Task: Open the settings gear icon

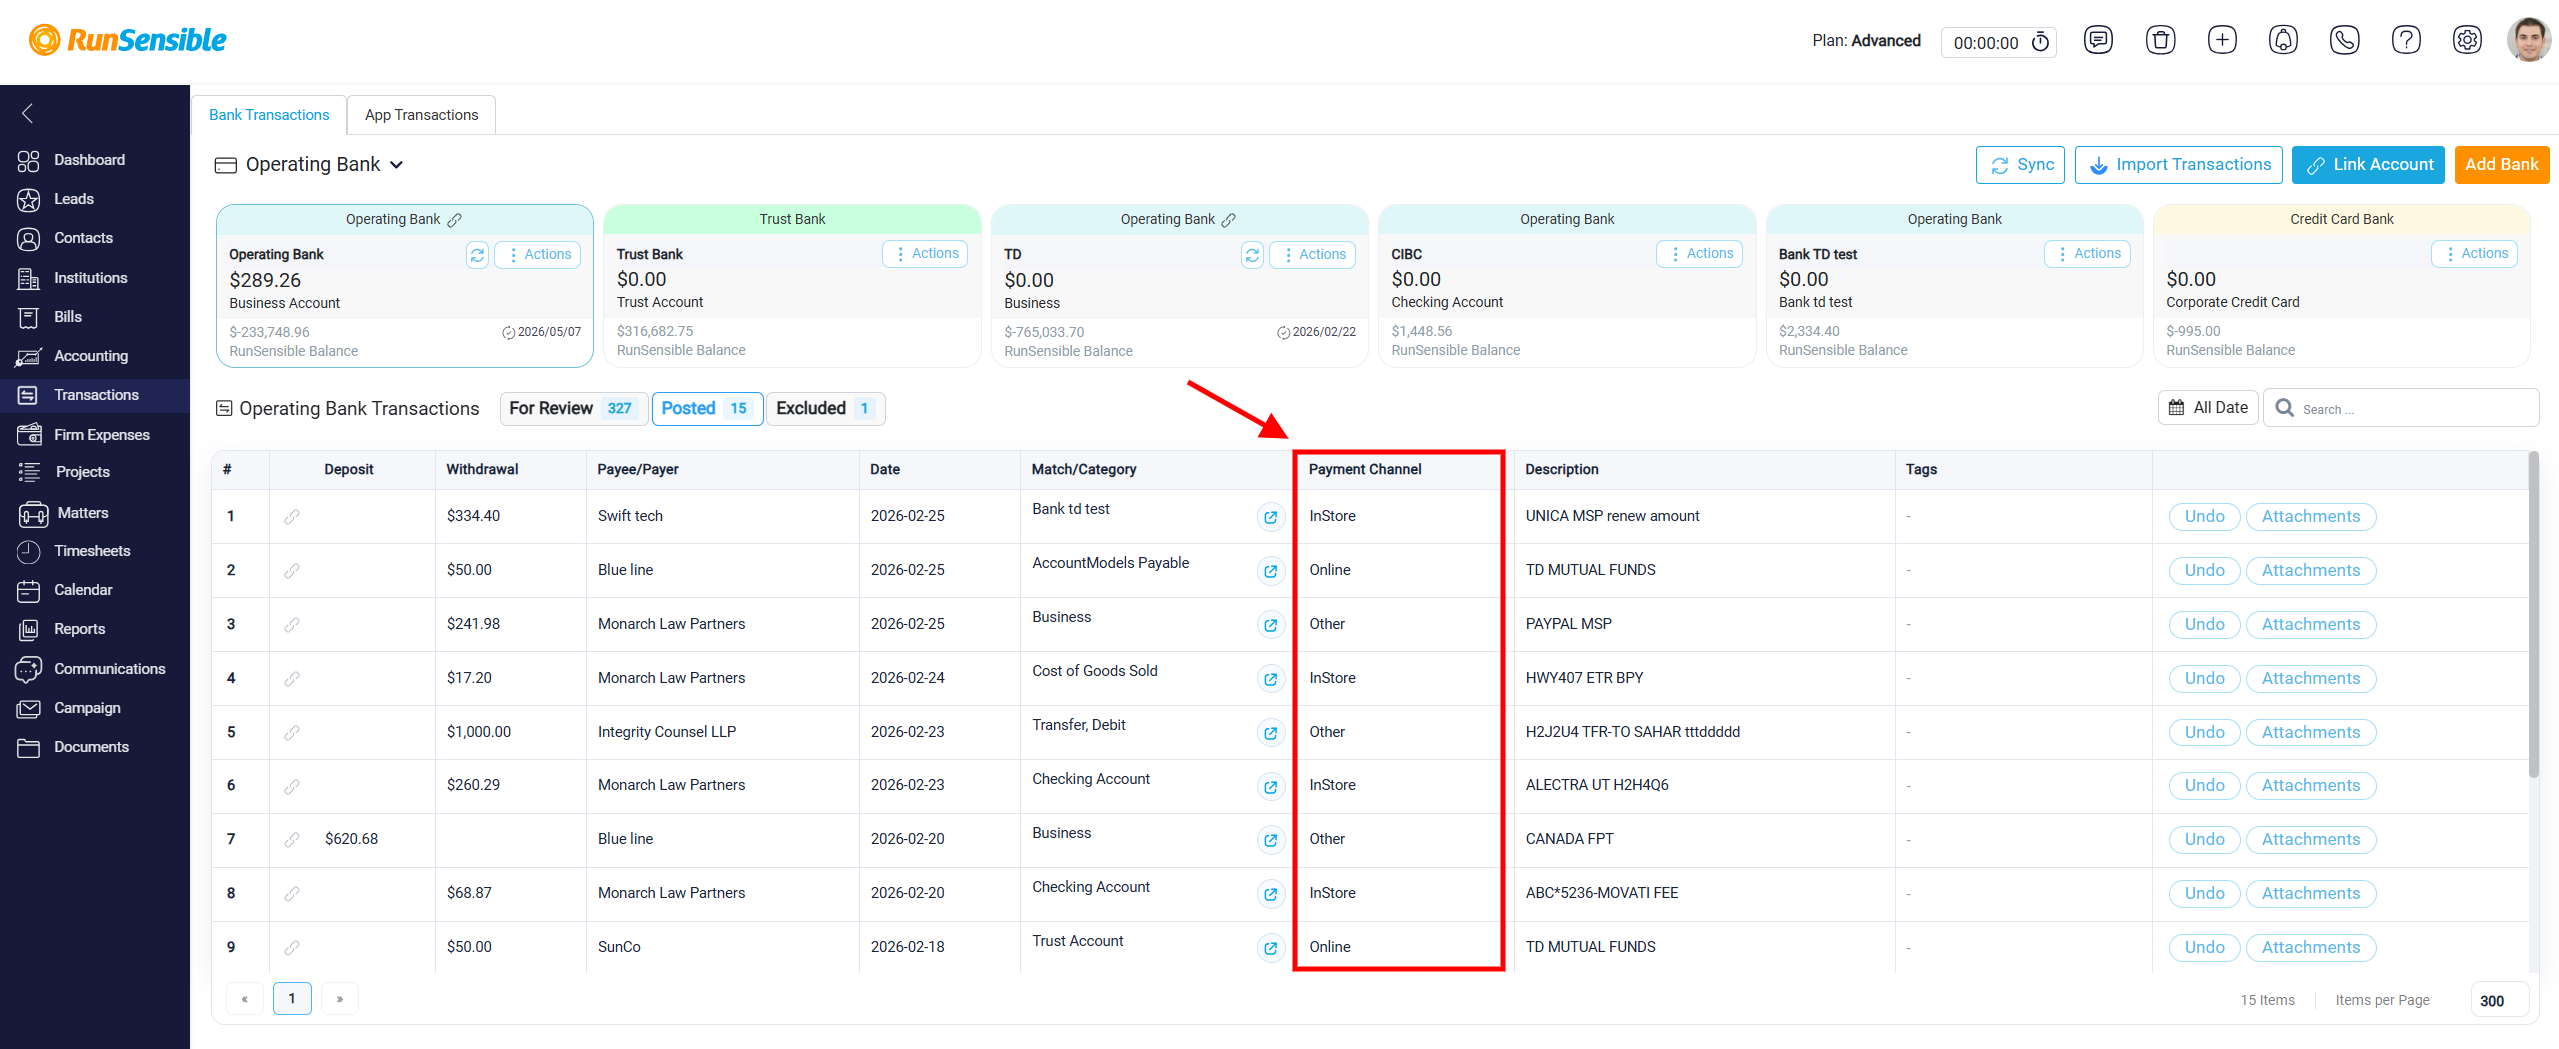Action: (2467, 40)
